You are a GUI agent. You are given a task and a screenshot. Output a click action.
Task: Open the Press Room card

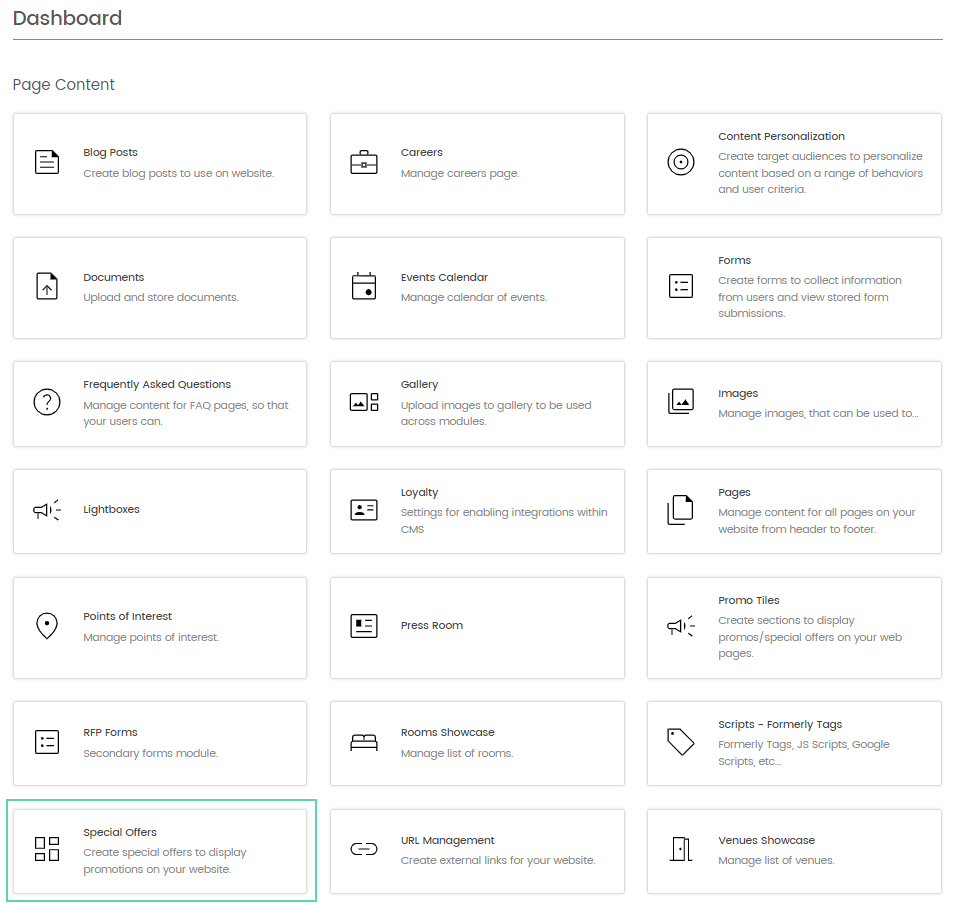tap(477, 627)
